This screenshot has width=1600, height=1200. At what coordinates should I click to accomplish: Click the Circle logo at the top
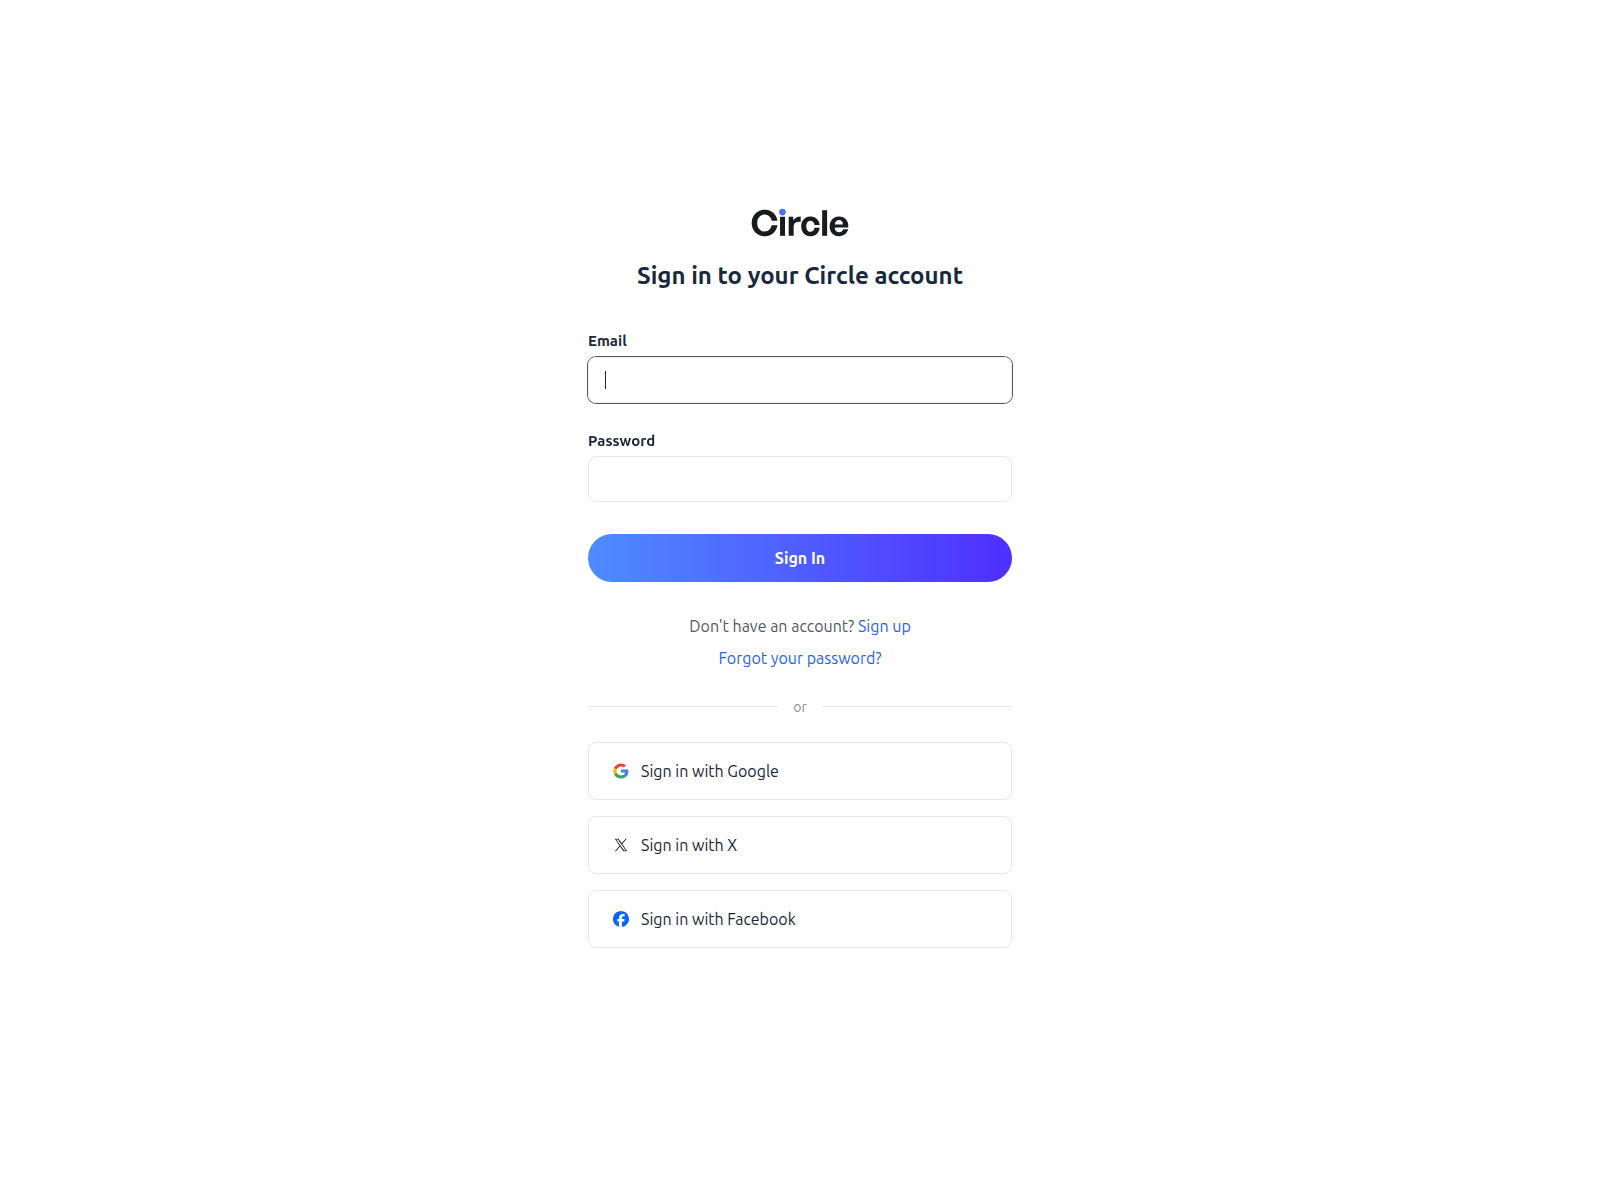coord(799,223)
